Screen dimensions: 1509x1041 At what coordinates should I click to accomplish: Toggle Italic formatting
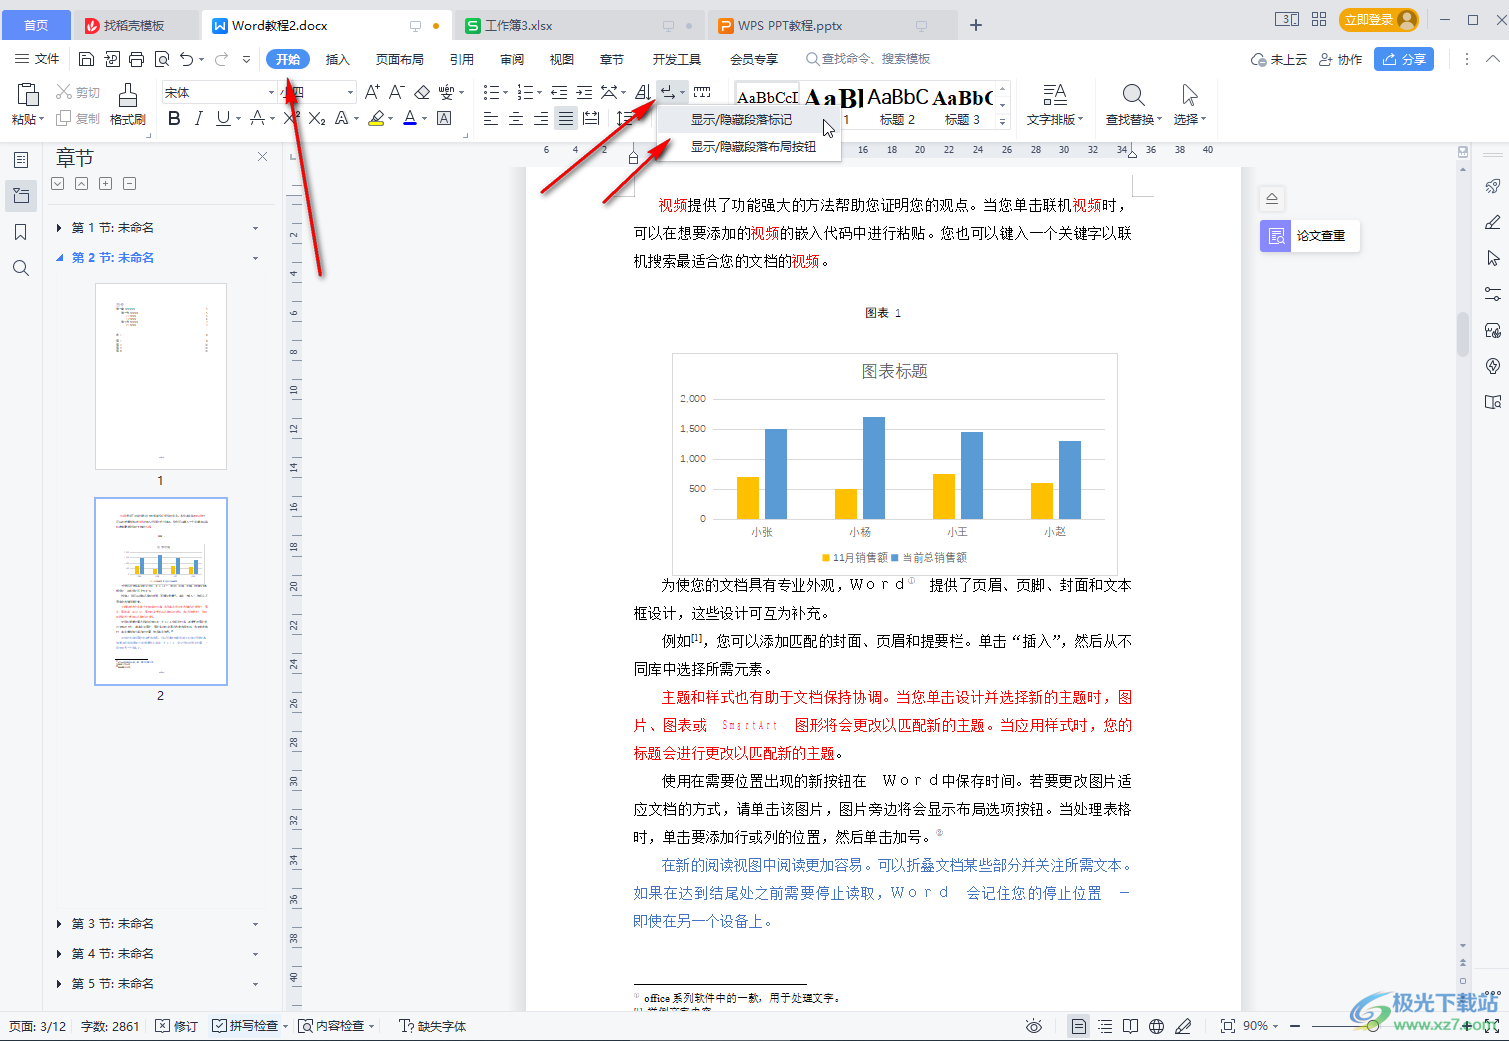point(198,118)
